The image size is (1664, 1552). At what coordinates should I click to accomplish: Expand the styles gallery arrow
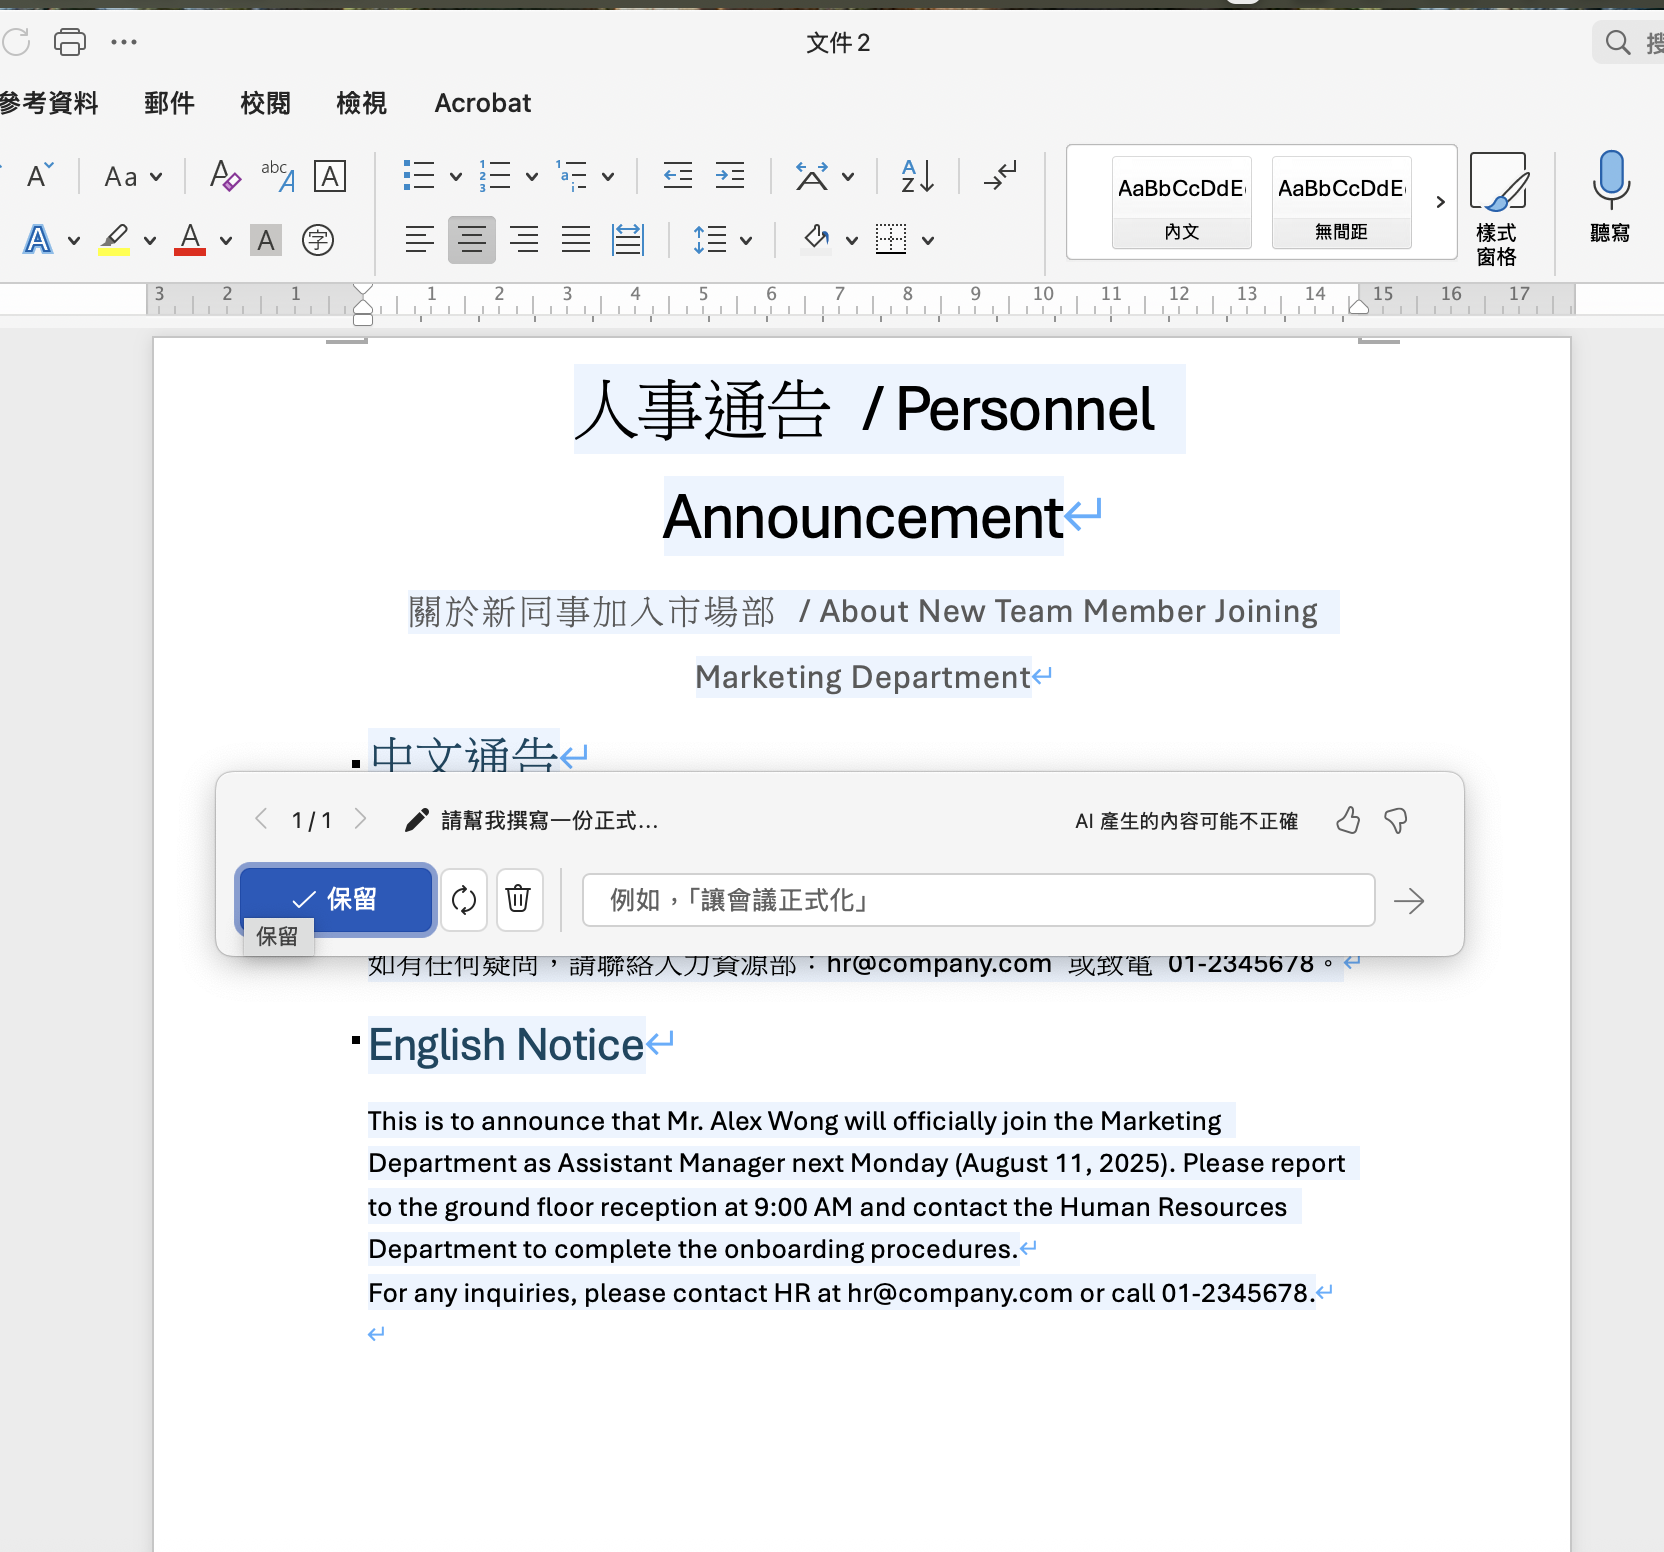(1440, 203)
